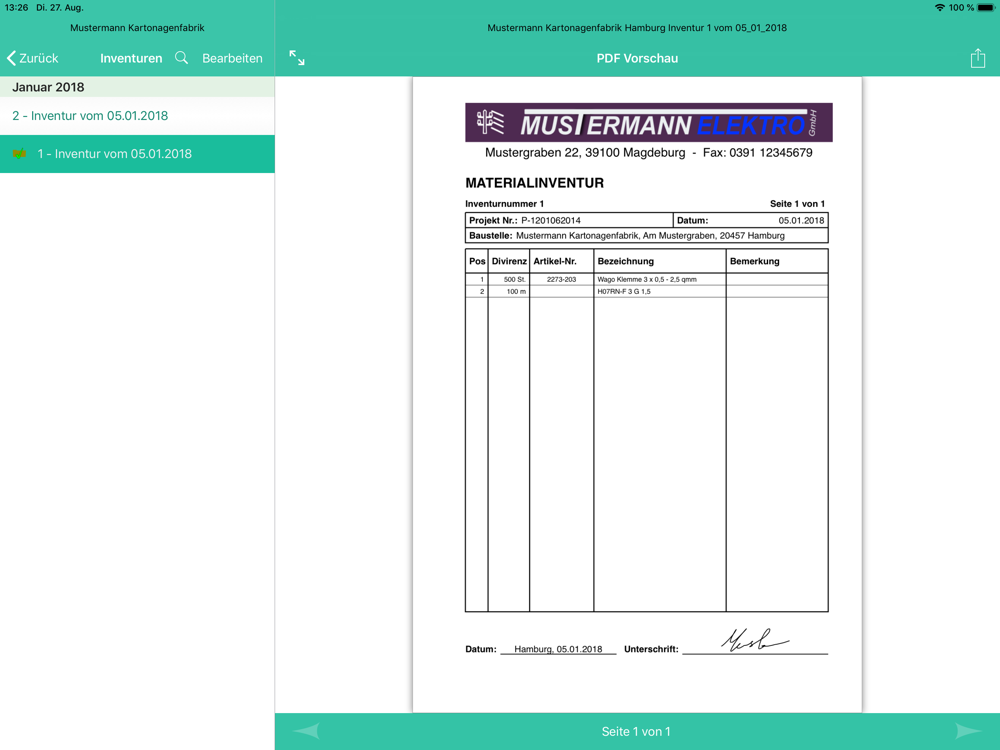Click Hamburg, 05.01.2018 date line
This screenshot has width=1000, height=750.
[x=558, y=649]
